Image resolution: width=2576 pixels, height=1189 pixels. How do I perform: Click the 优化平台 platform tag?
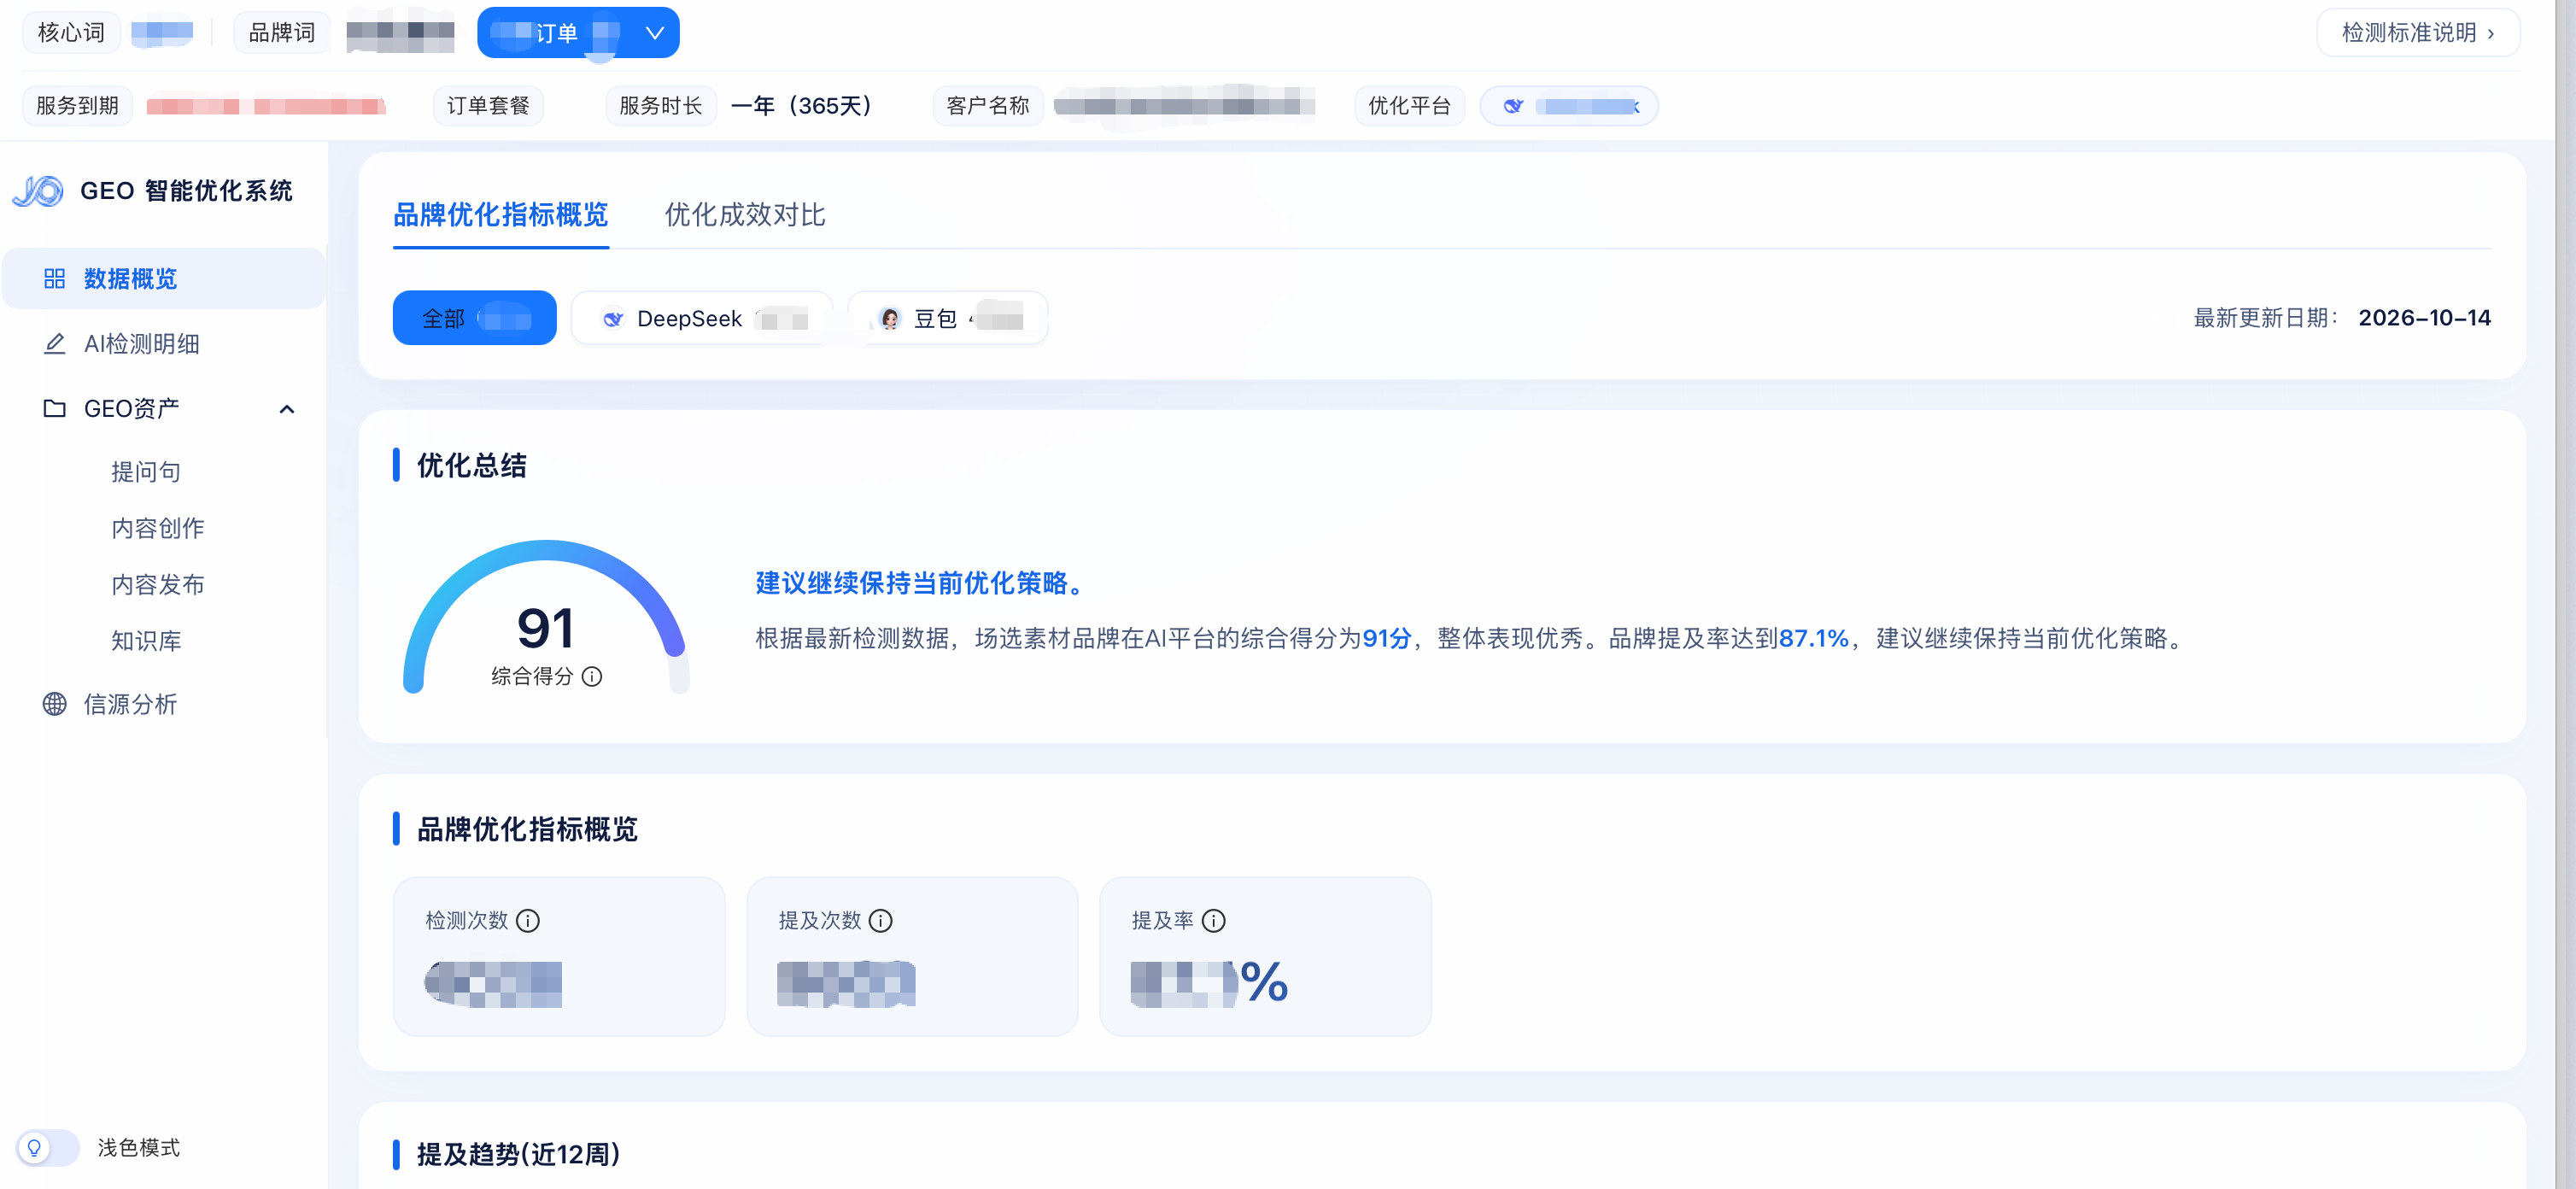pyautogui.click(x=1569, y=106)
